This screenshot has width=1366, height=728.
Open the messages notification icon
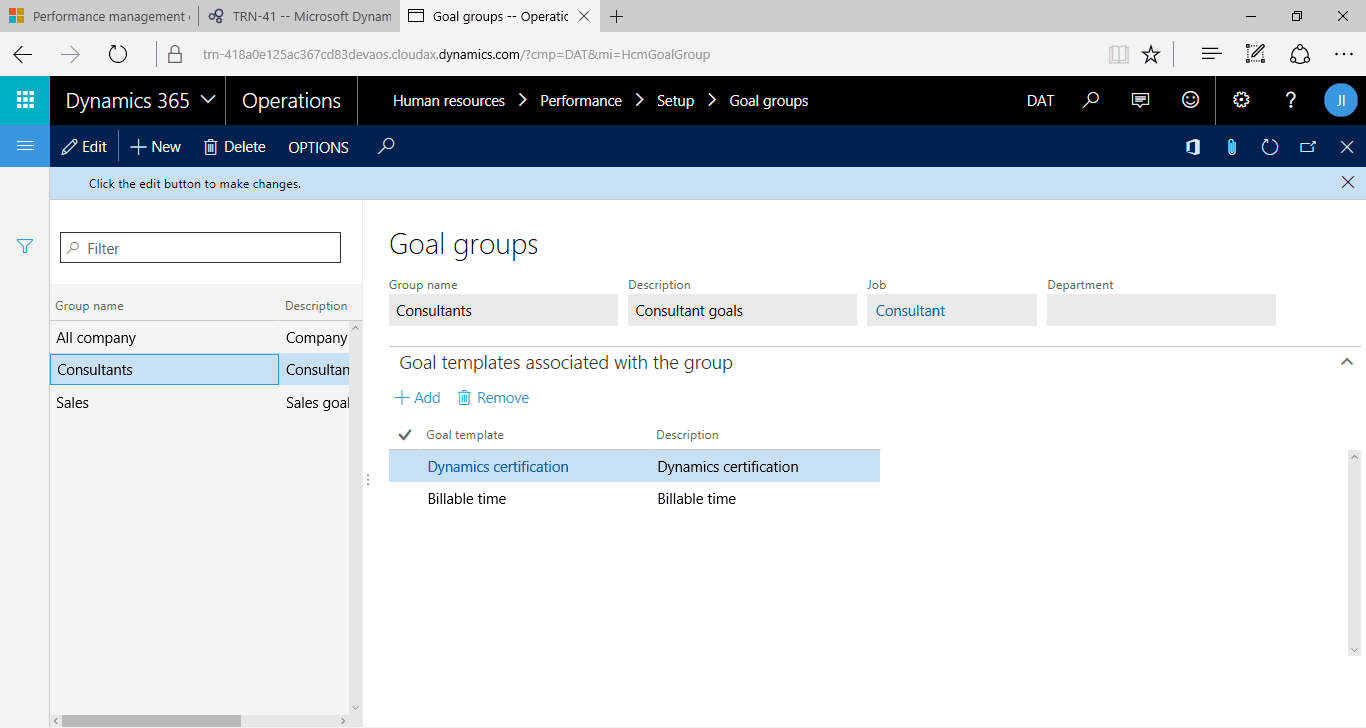(1140, 100)
